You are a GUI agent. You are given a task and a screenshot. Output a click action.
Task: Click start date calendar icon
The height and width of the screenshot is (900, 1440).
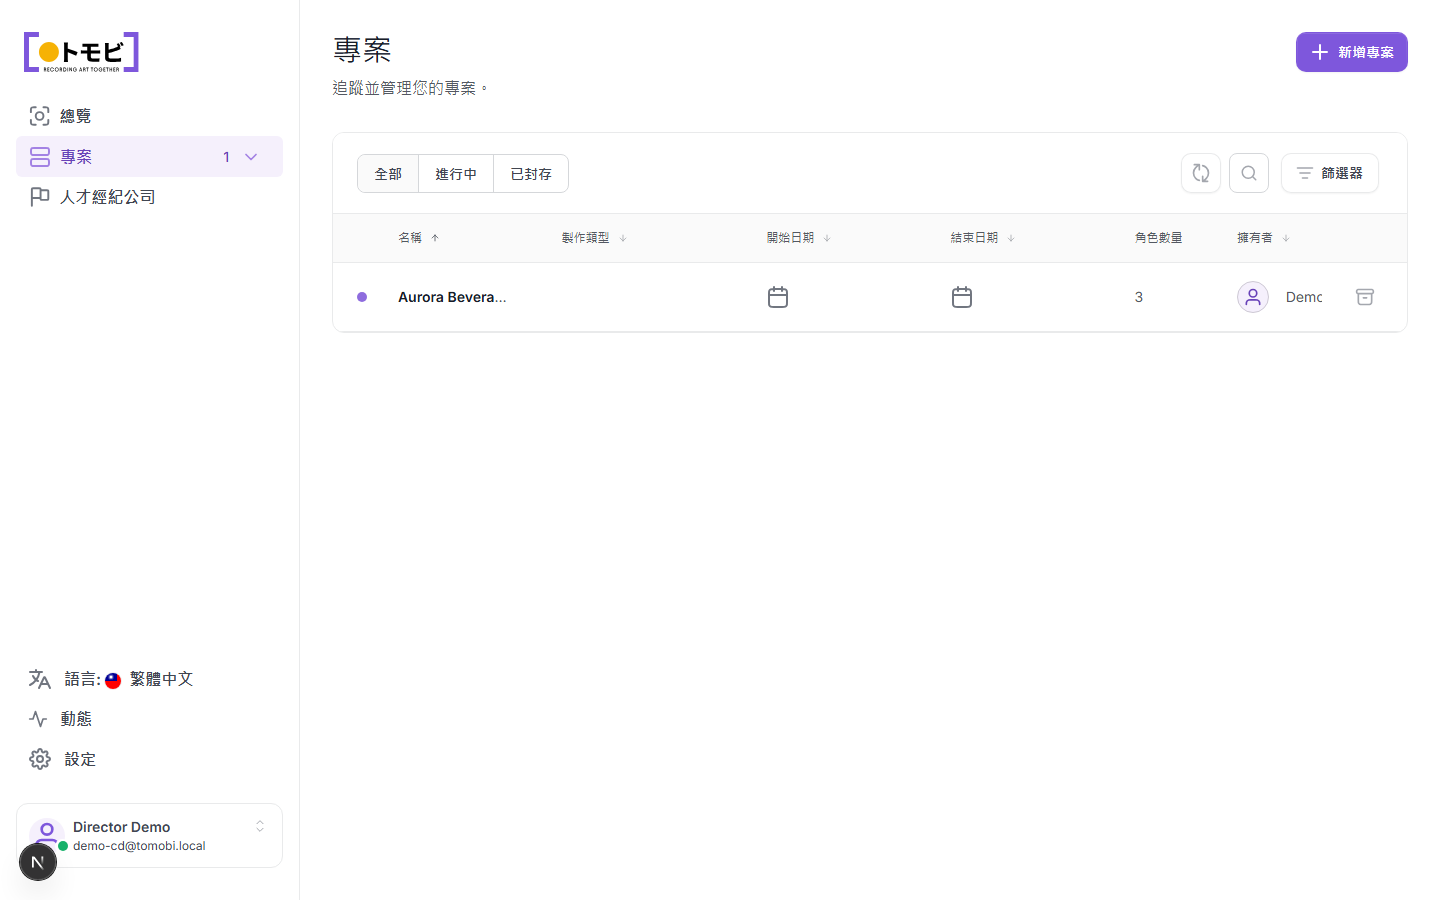pos(778,297)
